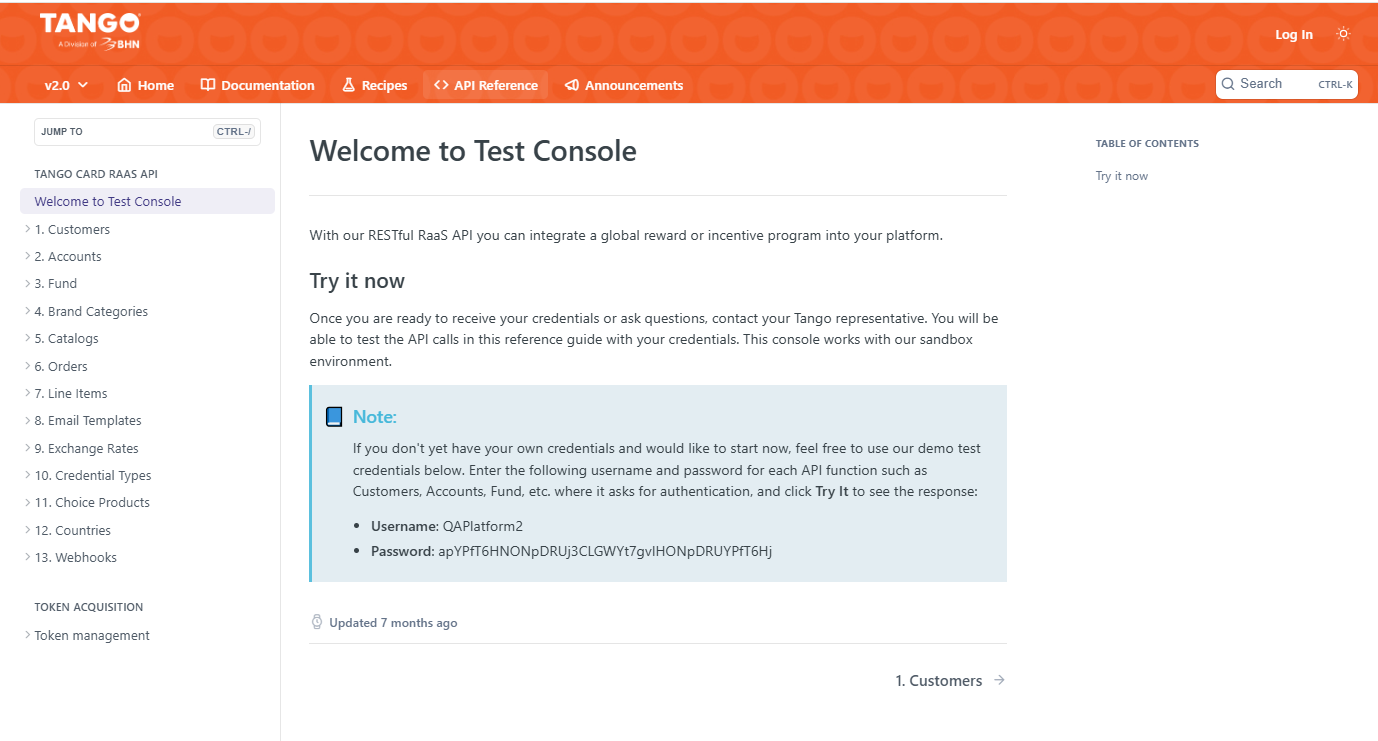Go to next page 1. Customers link
1378x741 pixels.
950,680
